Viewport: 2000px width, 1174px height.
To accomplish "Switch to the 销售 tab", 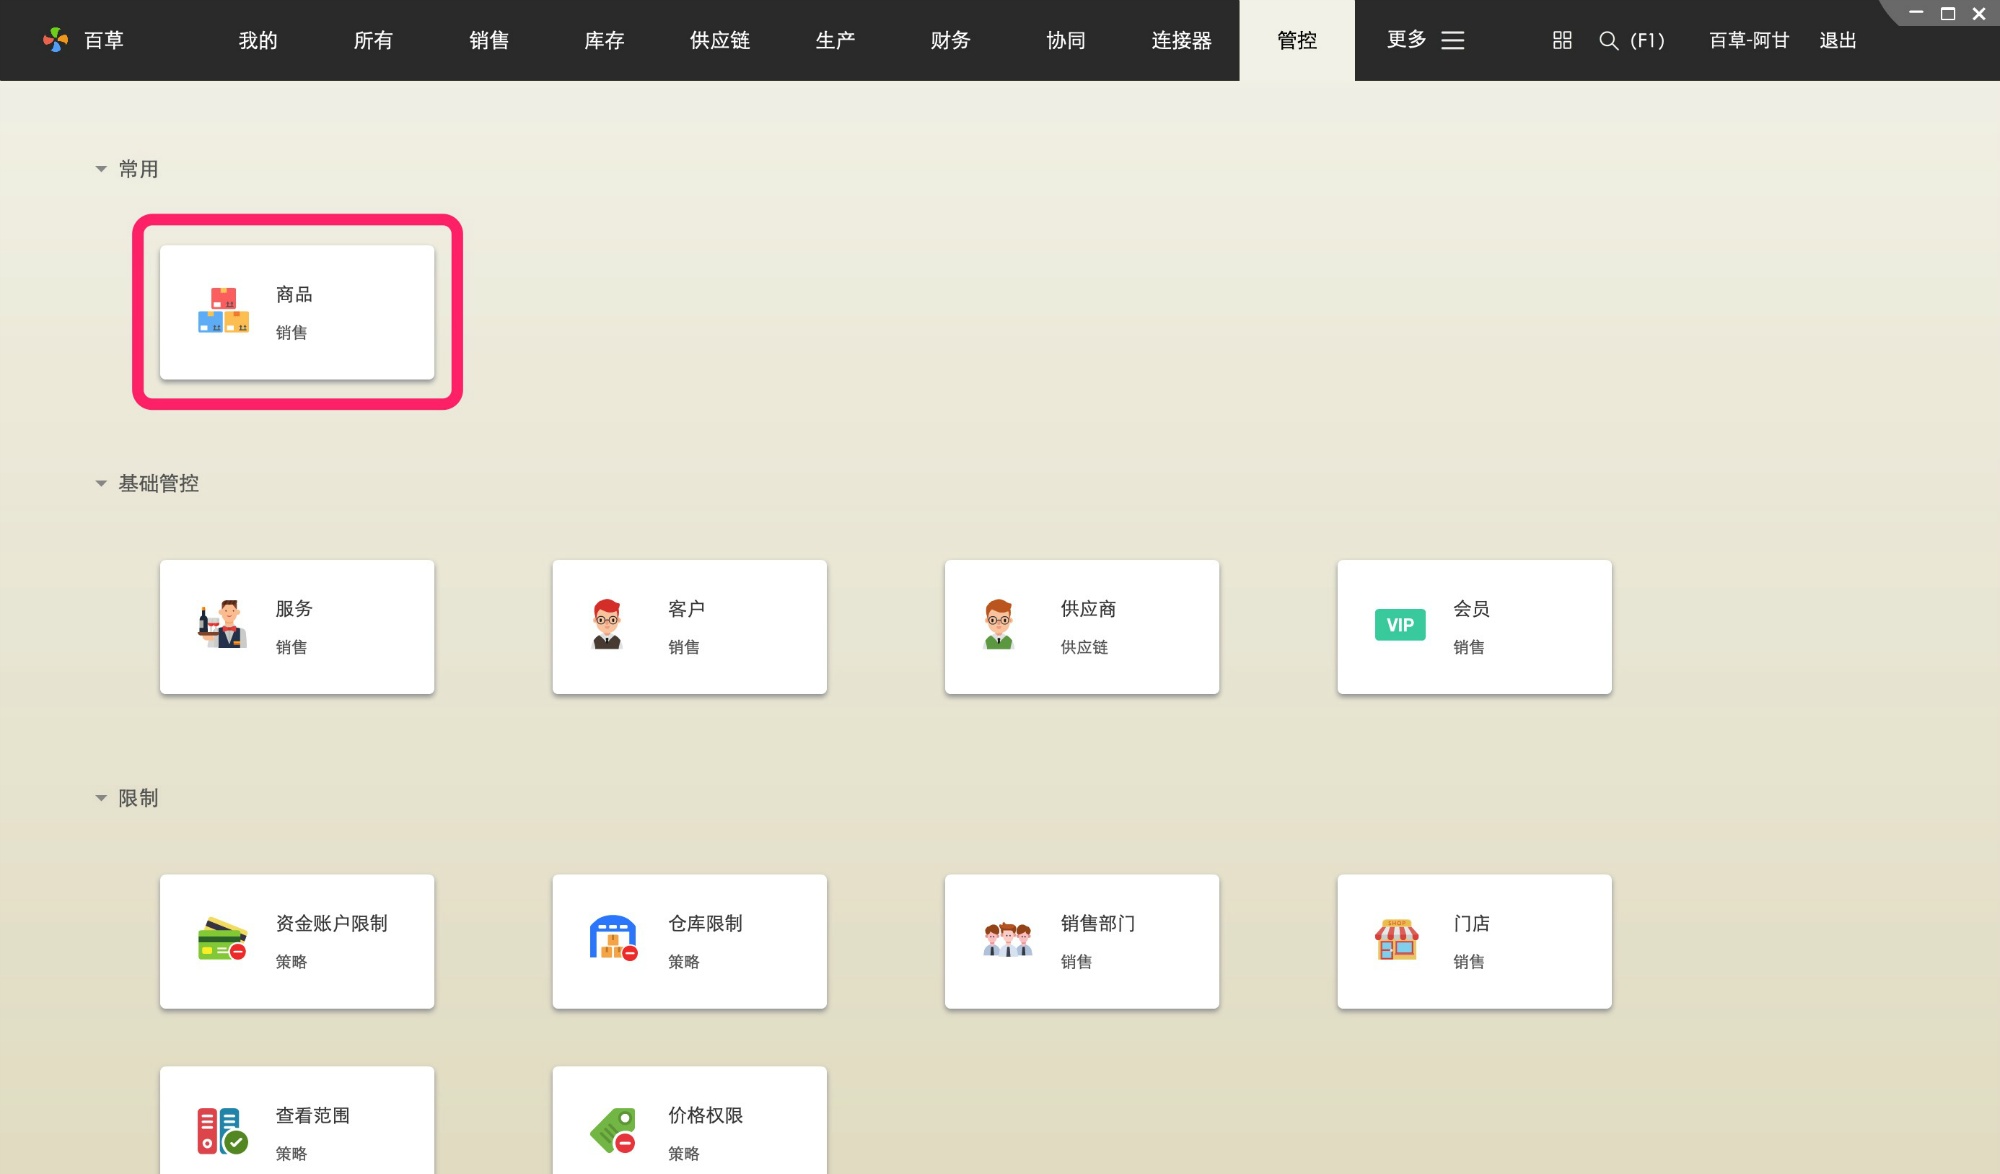I will 489,40.
